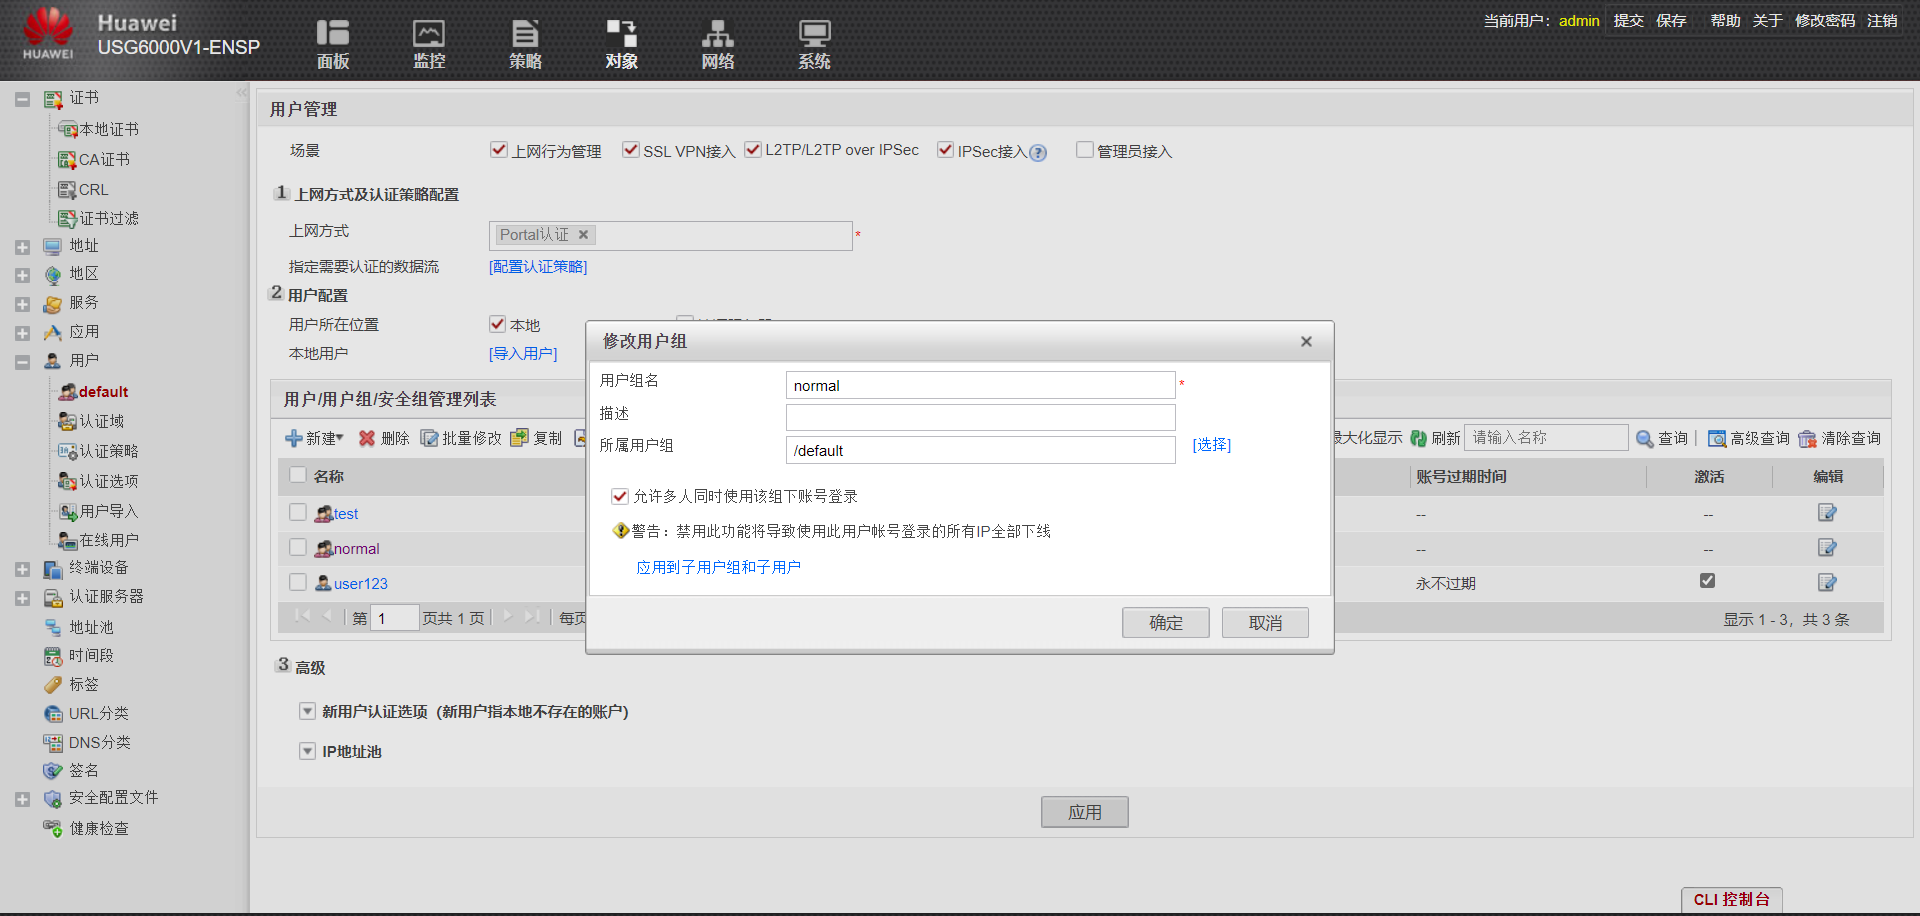Open the 网络 network tab

(x=717, y=45)
